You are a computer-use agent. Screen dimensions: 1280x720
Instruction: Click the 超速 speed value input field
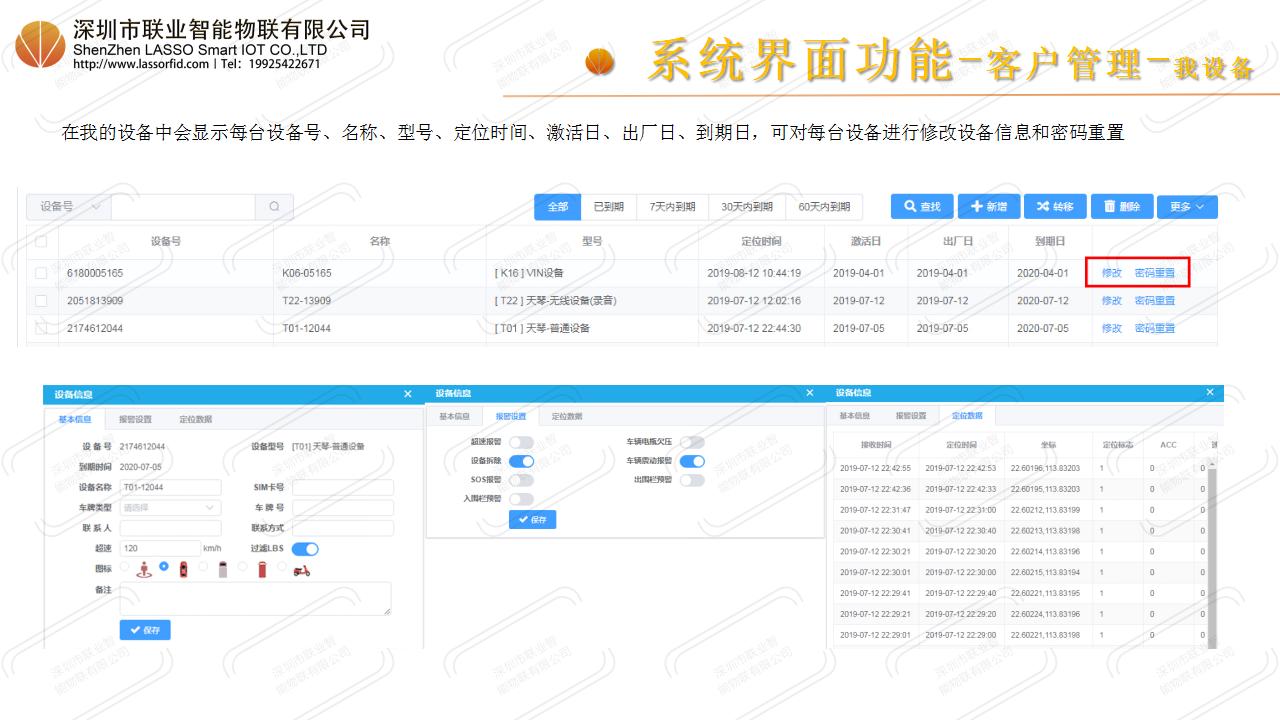(158, 548)
